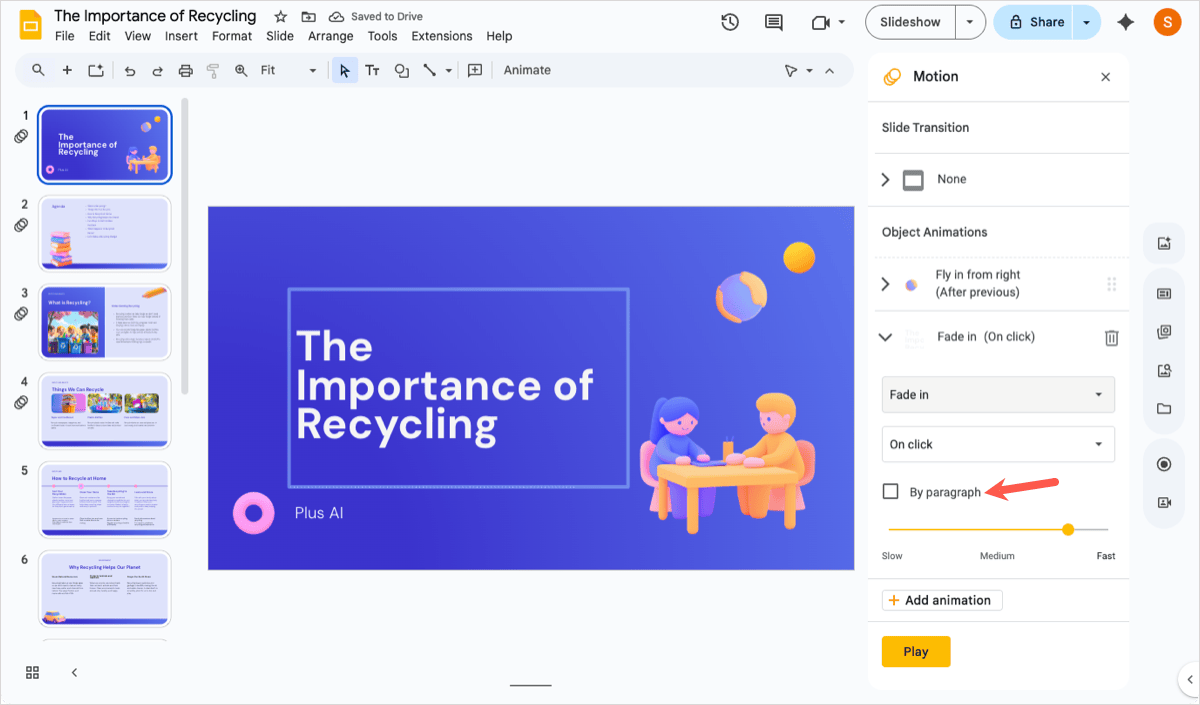Click the search menus magnifier
The image size is (1200, 705).
click(x=38, y=70)
